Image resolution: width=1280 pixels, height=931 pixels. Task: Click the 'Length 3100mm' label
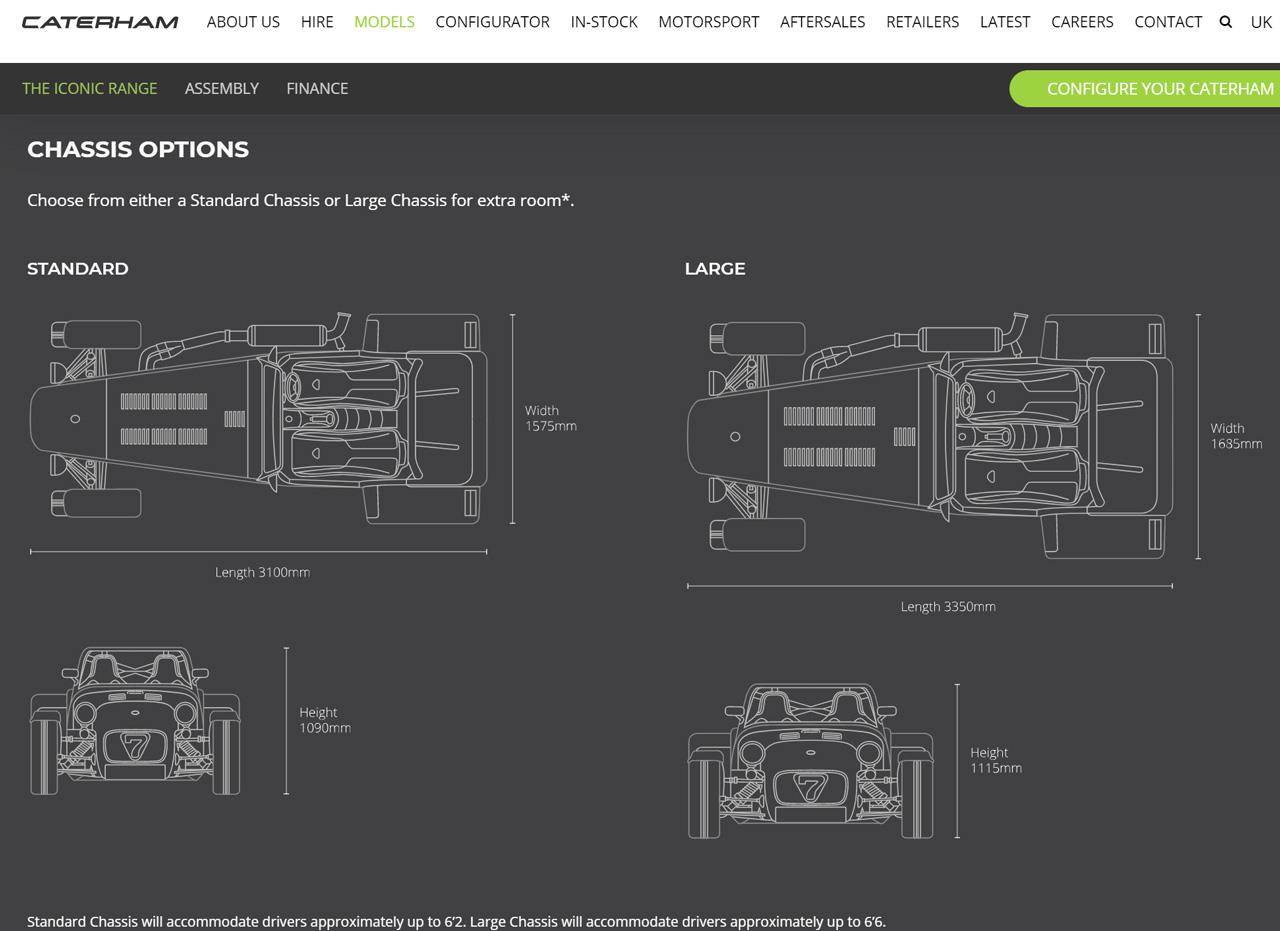click(x=262, y=572)
